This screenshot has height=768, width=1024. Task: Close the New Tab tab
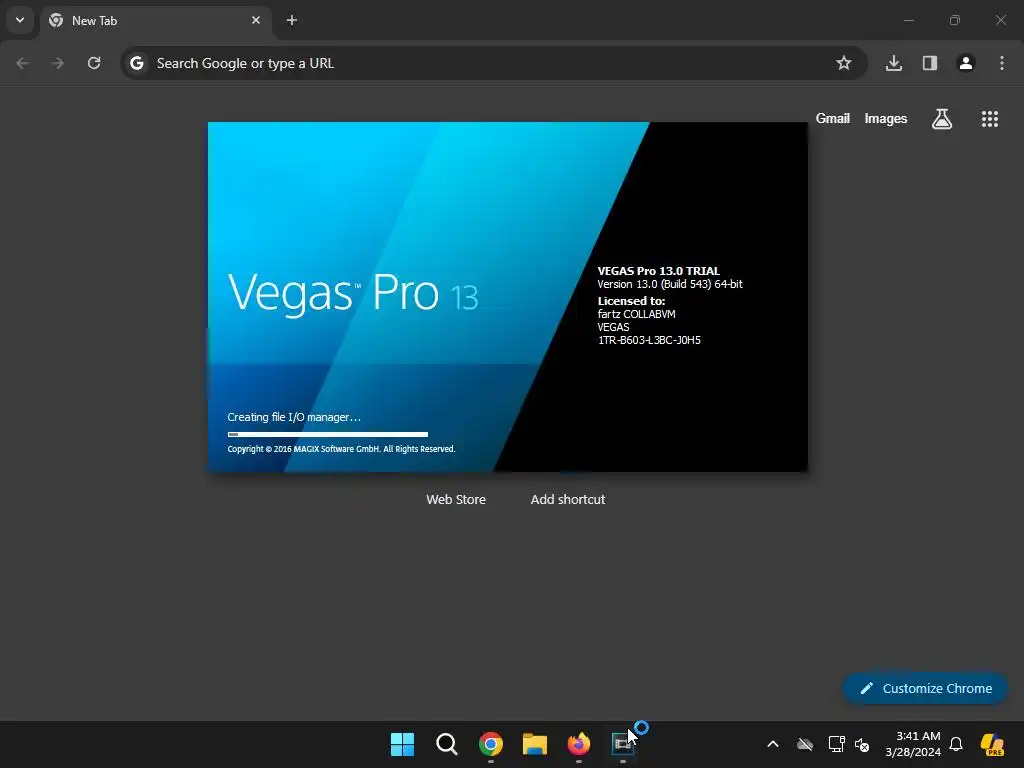coord(256,20)
